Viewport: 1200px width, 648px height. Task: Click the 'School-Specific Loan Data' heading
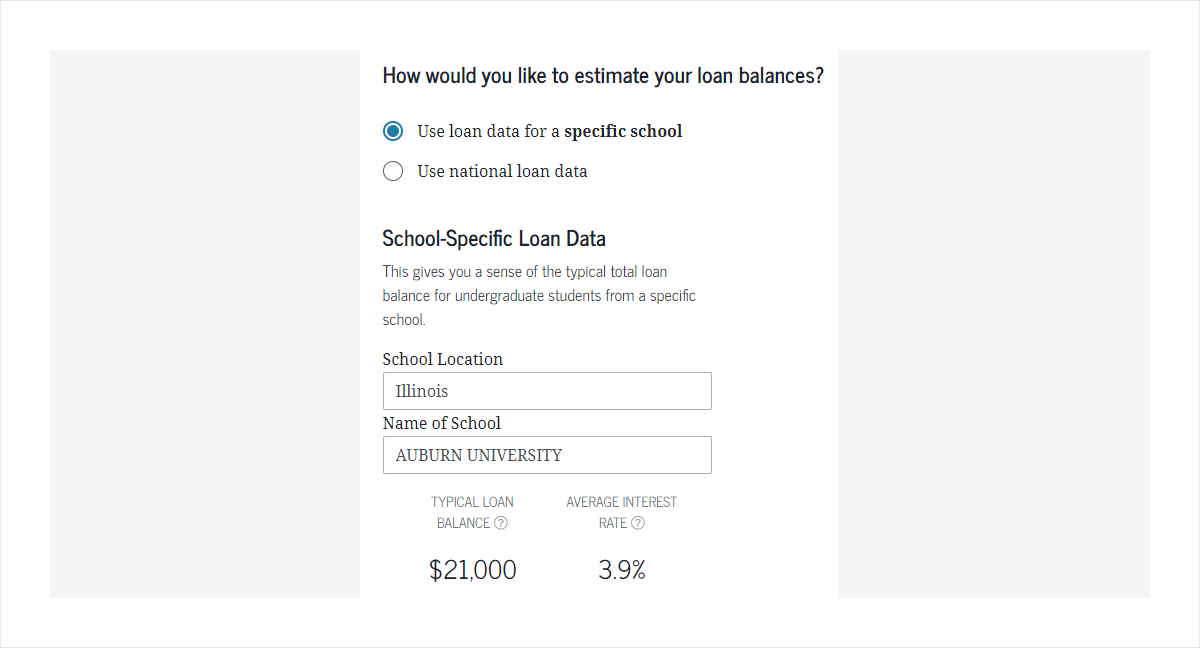click(x=494, y=238)
